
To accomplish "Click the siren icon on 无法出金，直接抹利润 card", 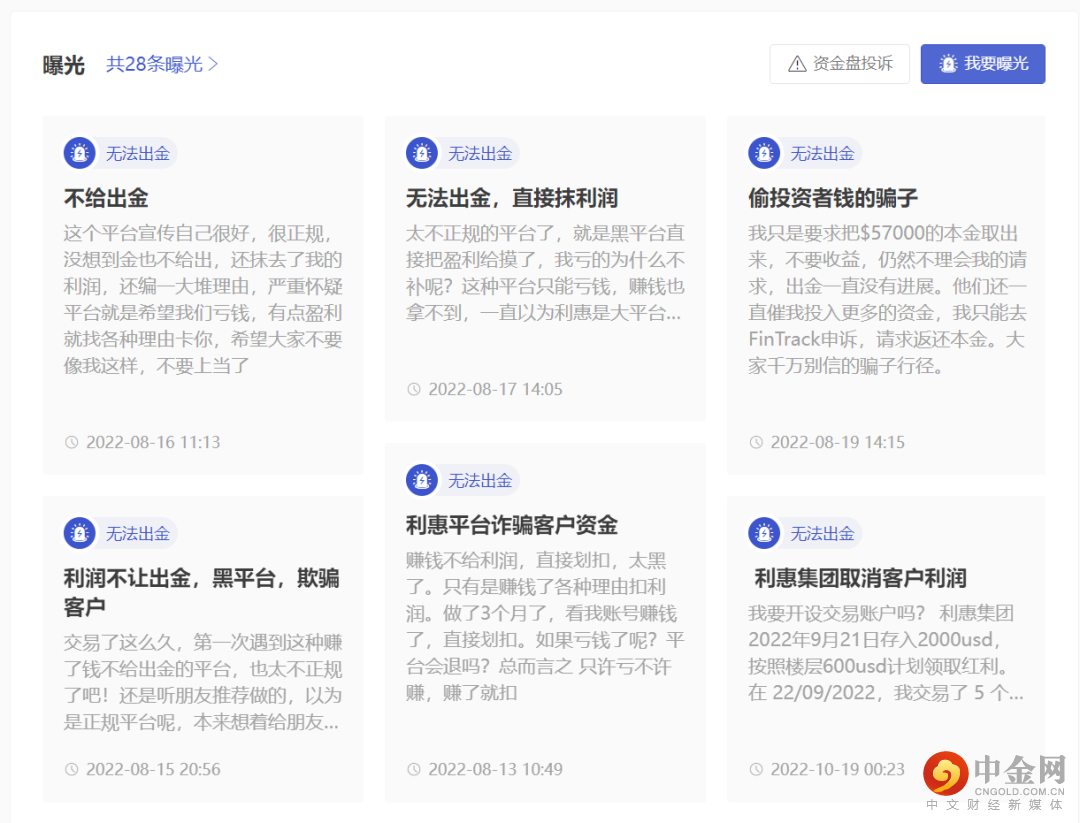I will tap(422, 153).
